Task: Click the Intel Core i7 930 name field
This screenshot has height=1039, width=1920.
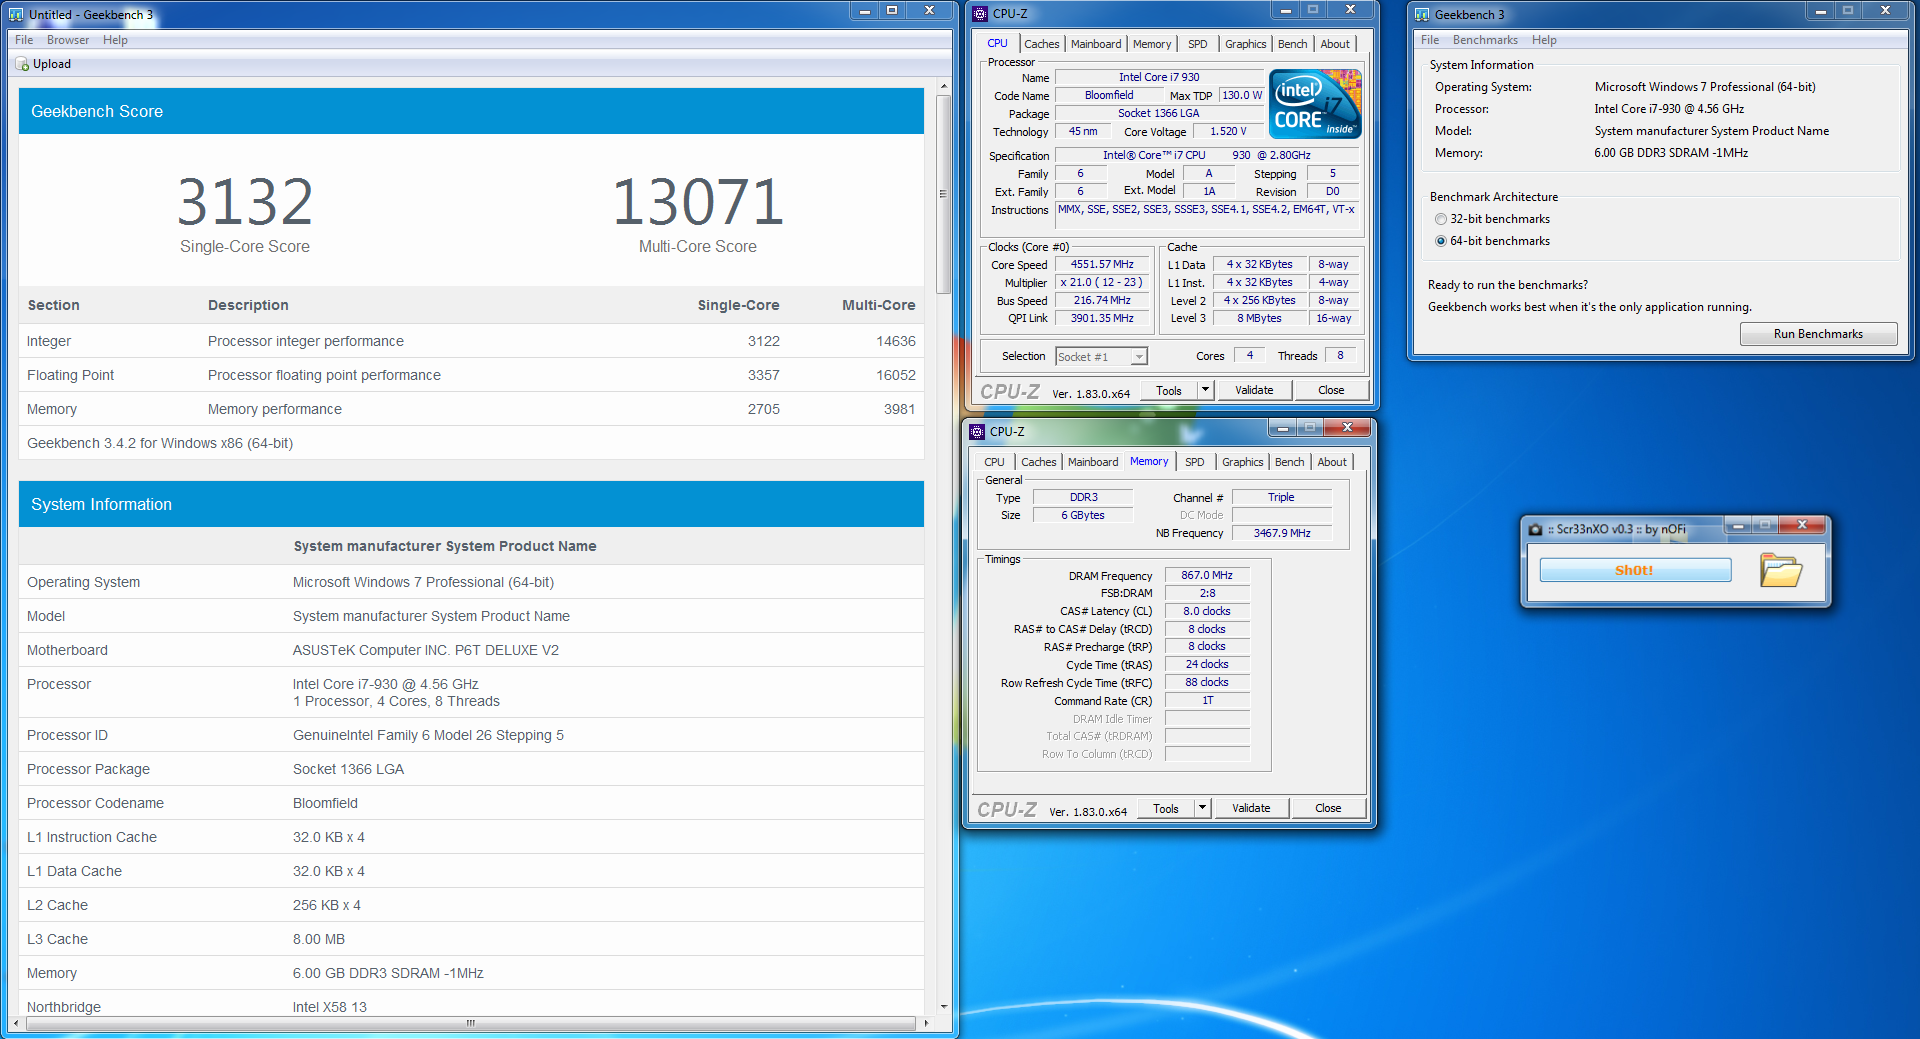Action: pyautogui.click(x=1159, y=77)
